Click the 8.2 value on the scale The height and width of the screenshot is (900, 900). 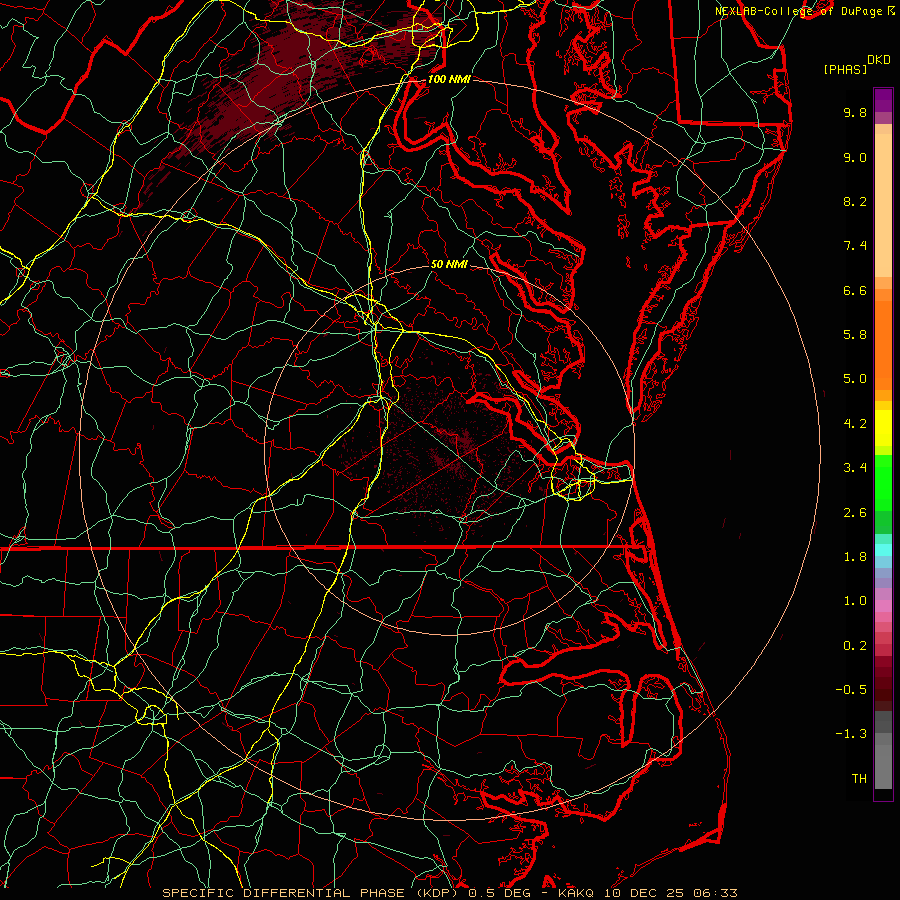855,201
